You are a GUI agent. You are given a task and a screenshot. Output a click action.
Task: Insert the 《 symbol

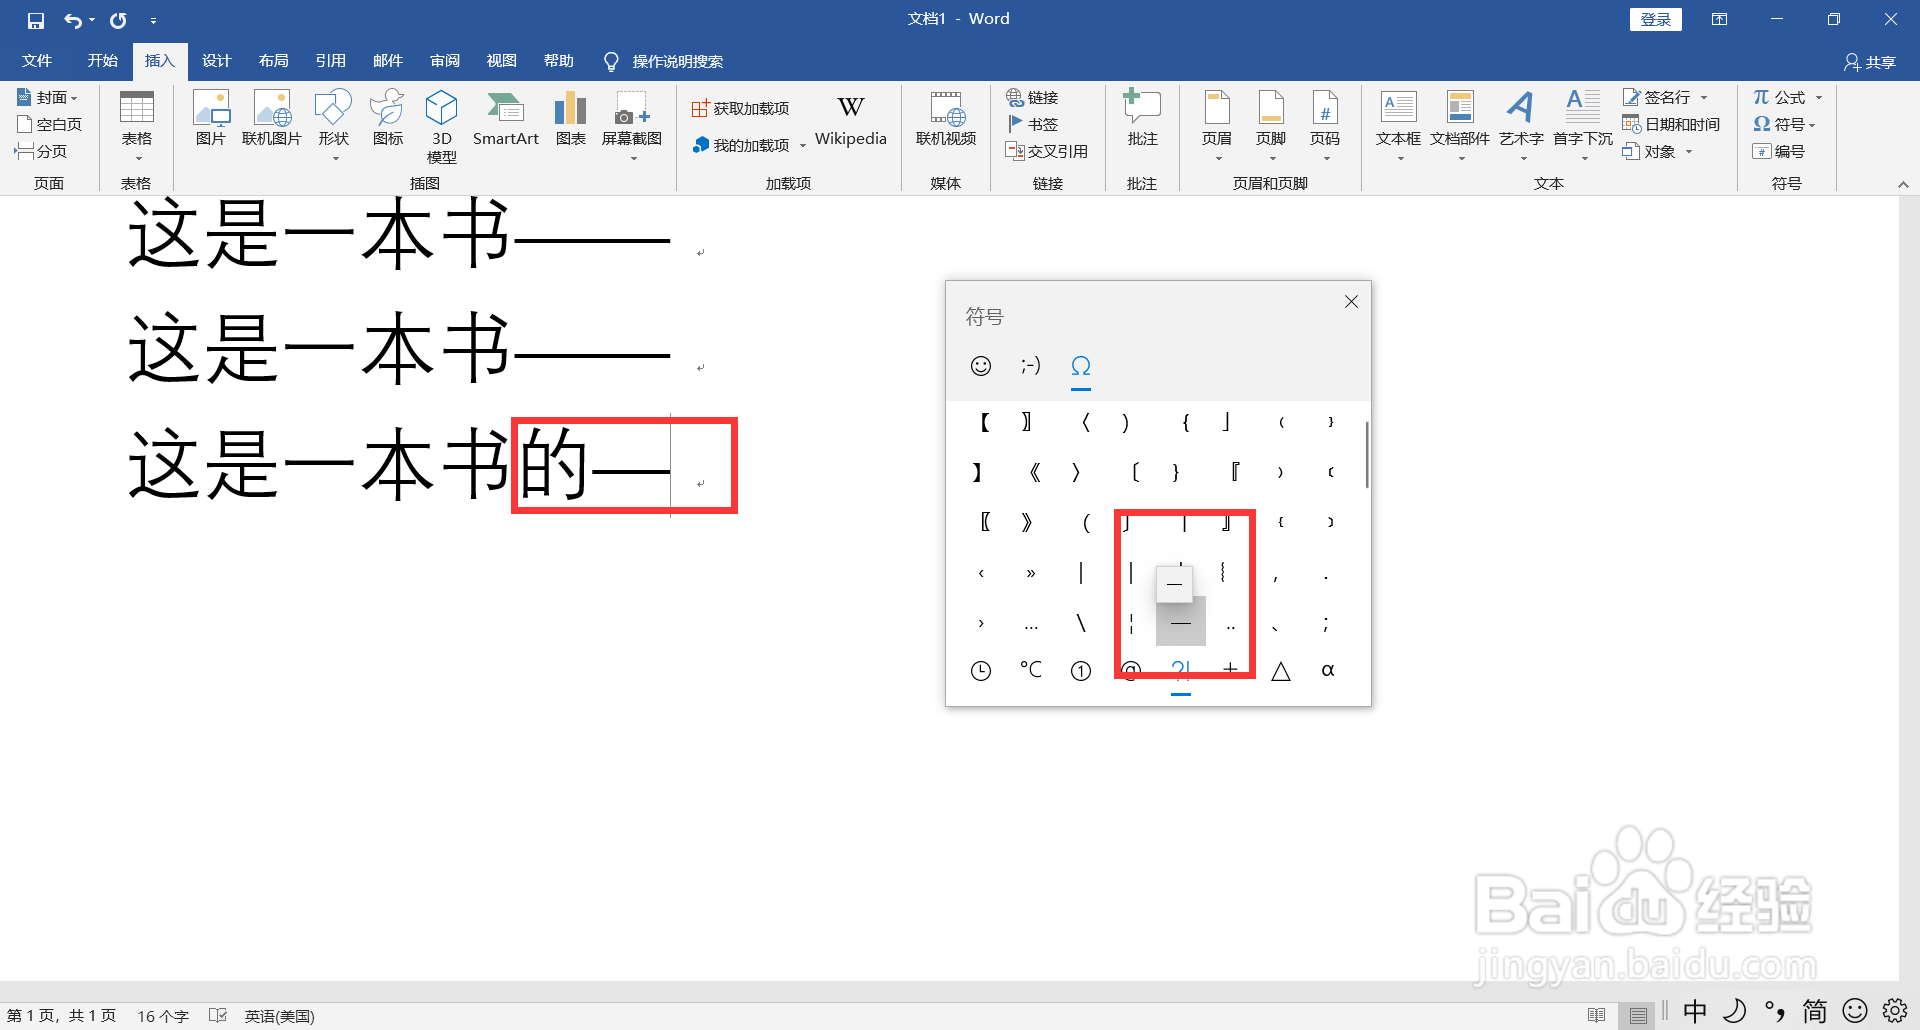(x=1034, y=472)
